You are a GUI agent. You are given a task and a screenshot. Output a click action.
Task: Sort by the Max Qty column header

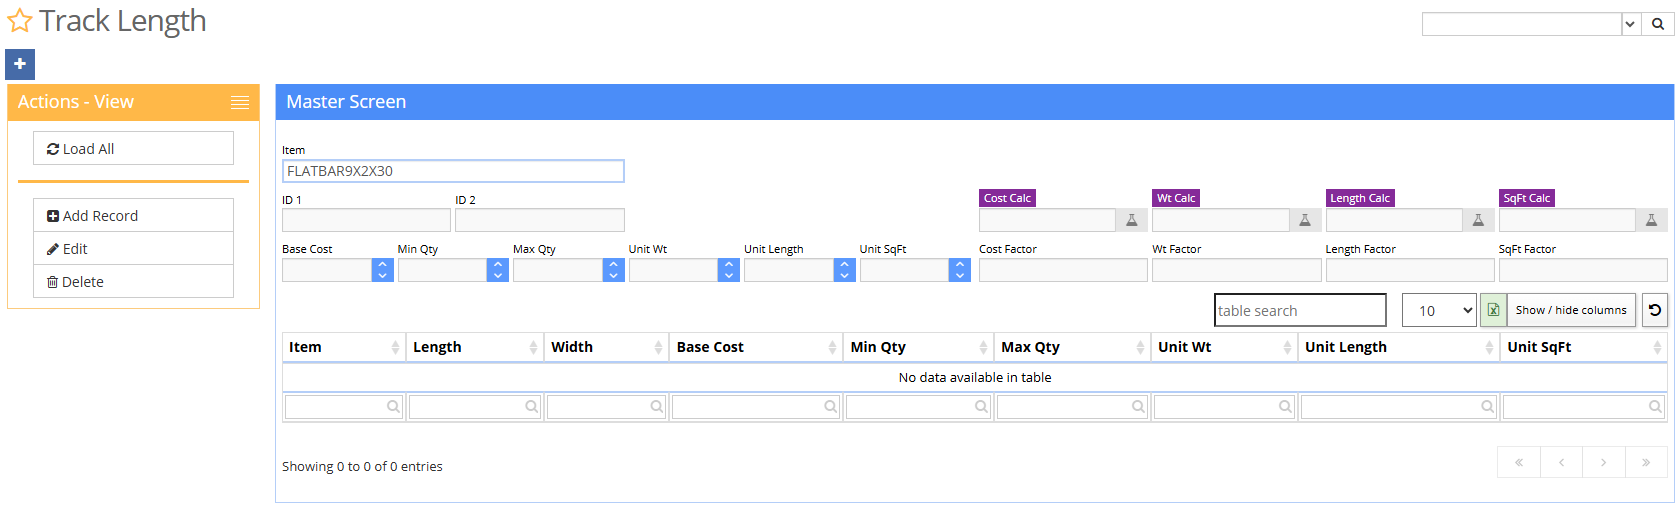point(1072,347)
